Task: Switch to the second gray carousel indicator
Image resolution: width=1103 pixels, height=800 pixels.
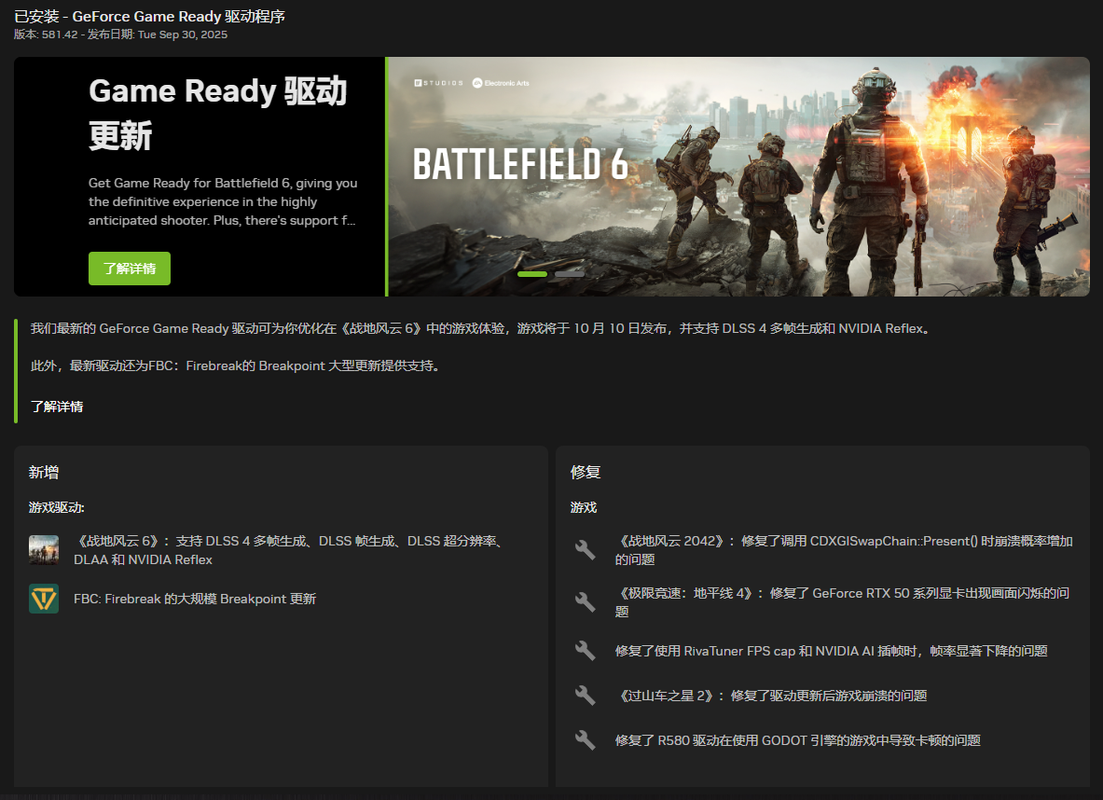Action: (x=569, y=274)
